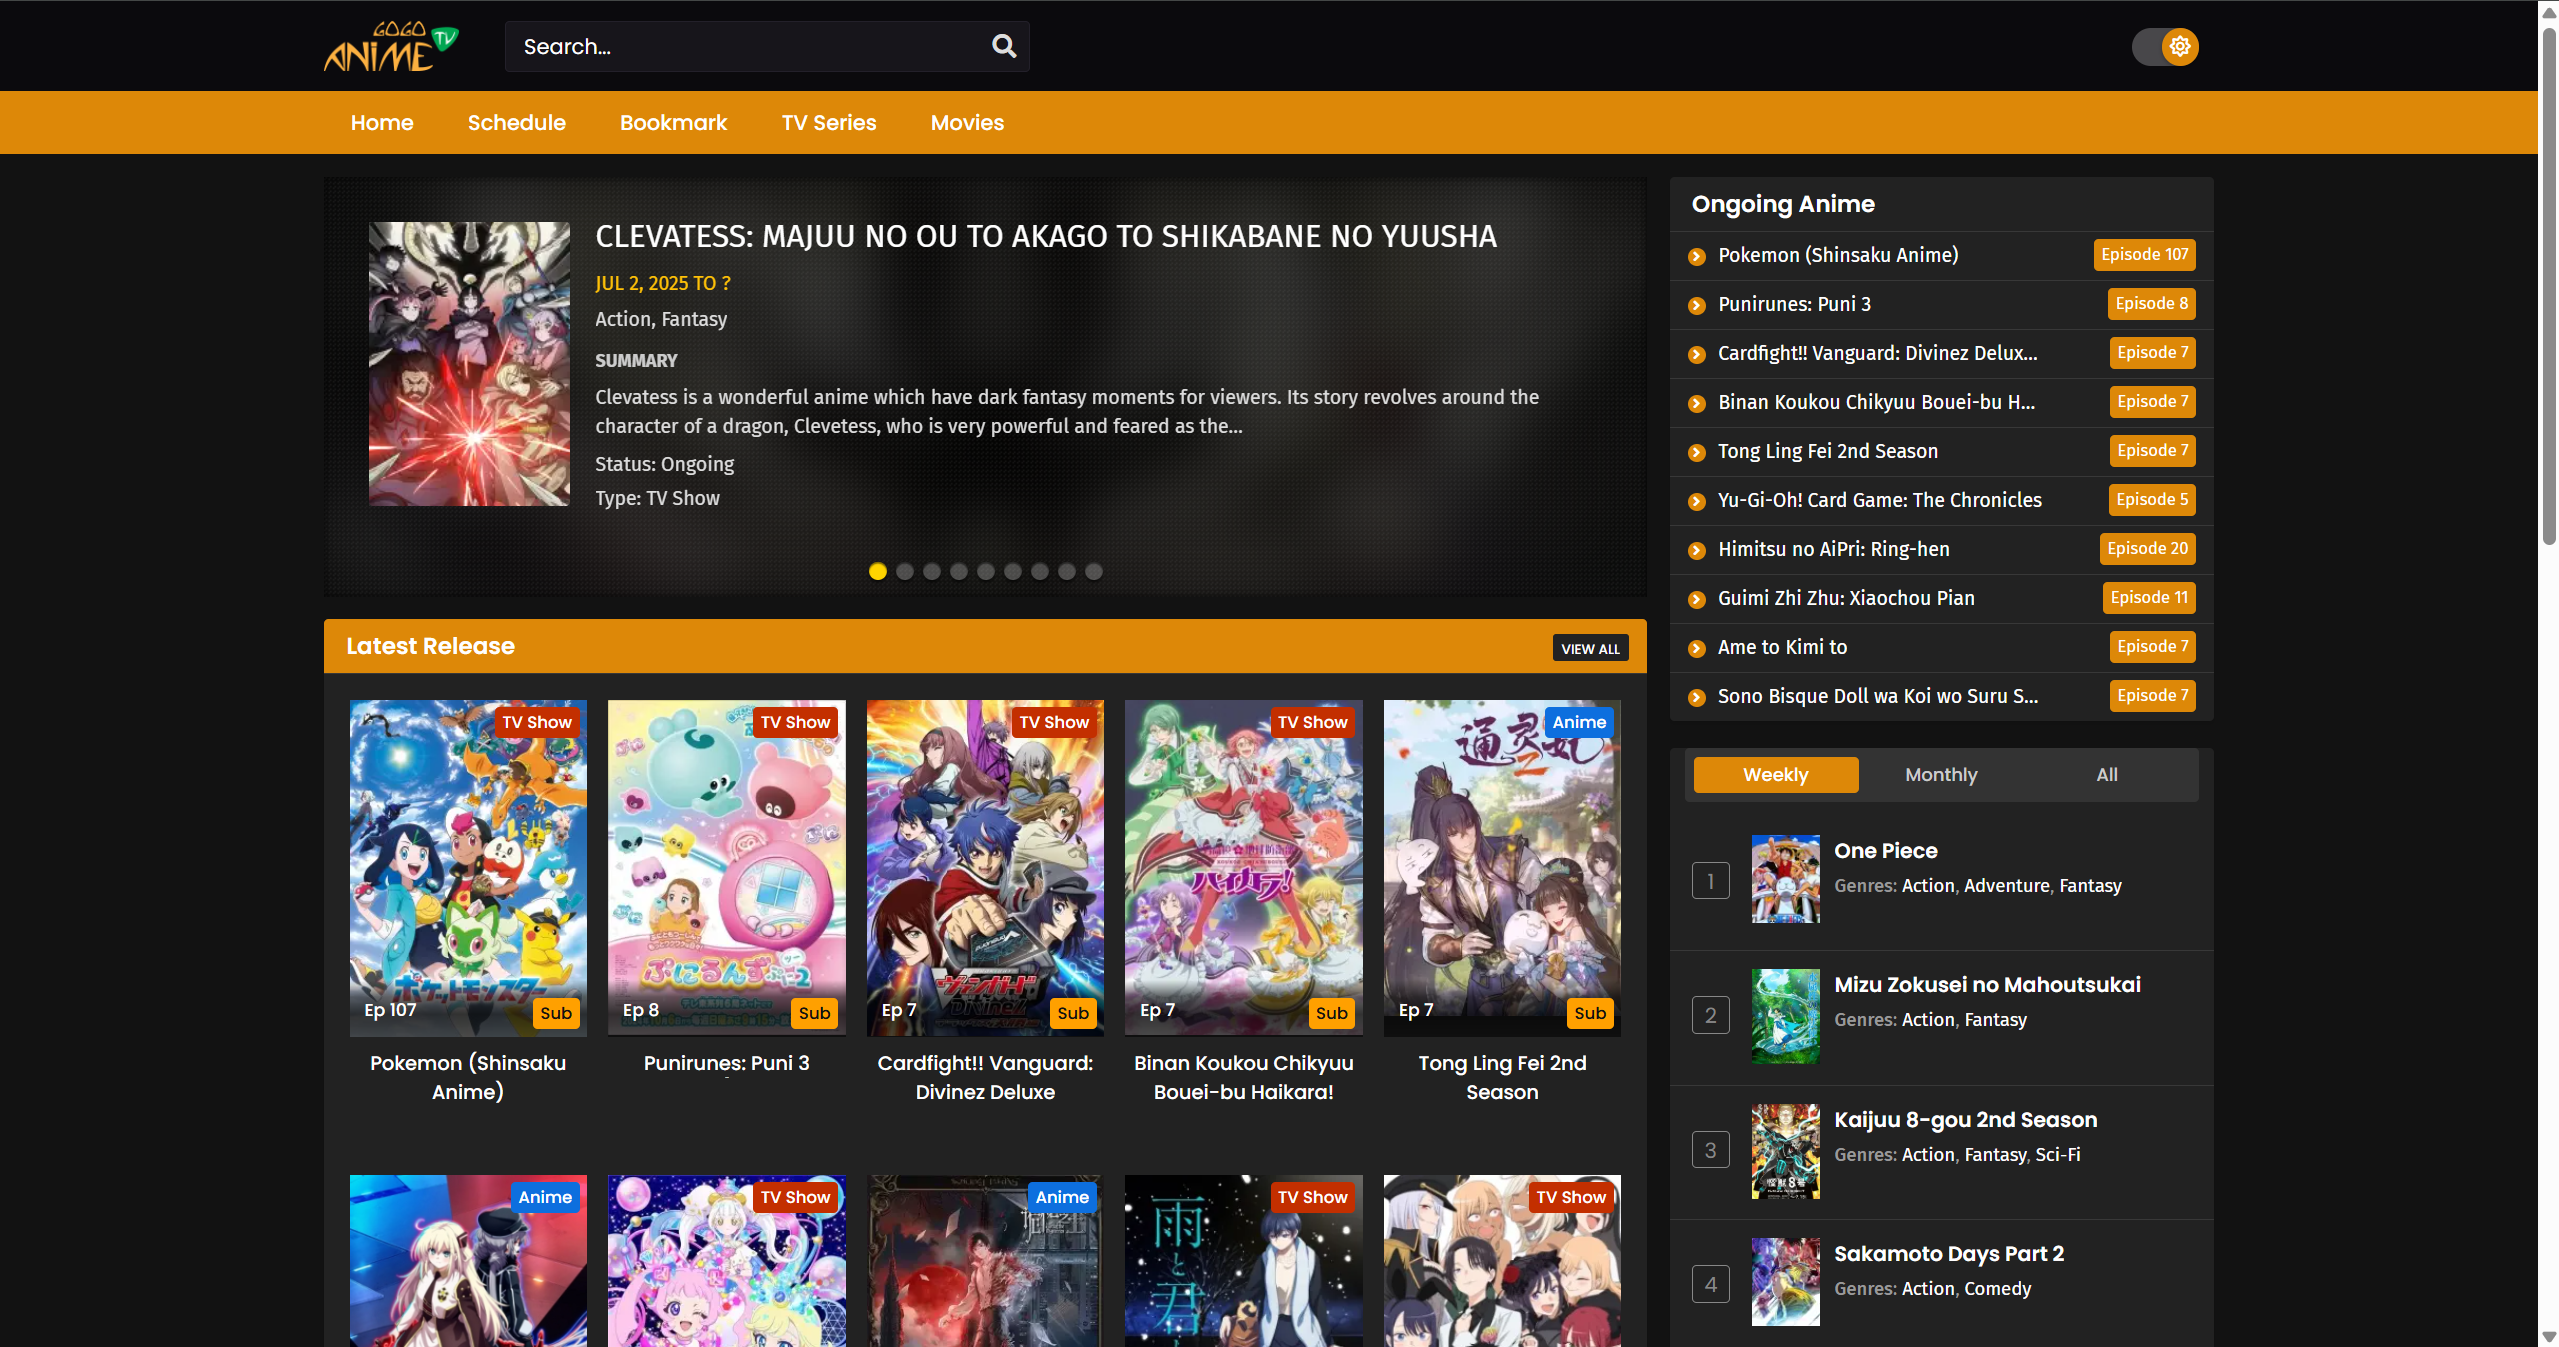Click the arrow icon beside Guimi Zhi Zhu

(1696, 600)
